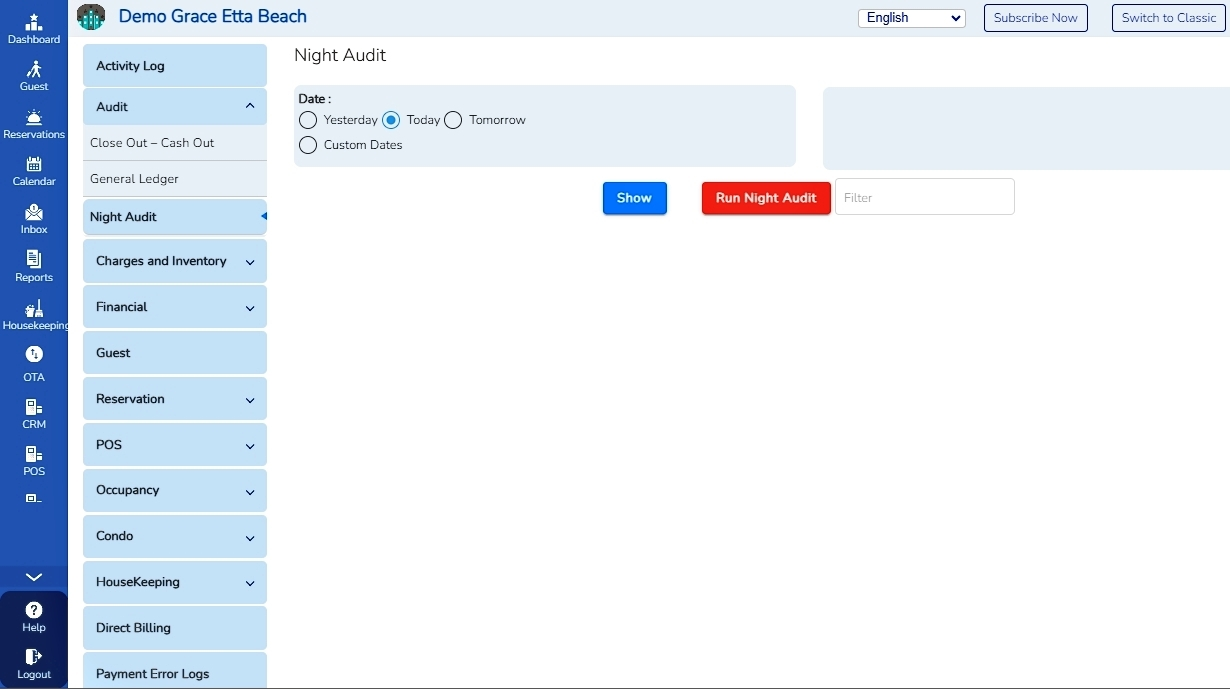The height and width of the screenshot is (689, 1230).
Task: Open the CRM module
Action: pos(34,411)
